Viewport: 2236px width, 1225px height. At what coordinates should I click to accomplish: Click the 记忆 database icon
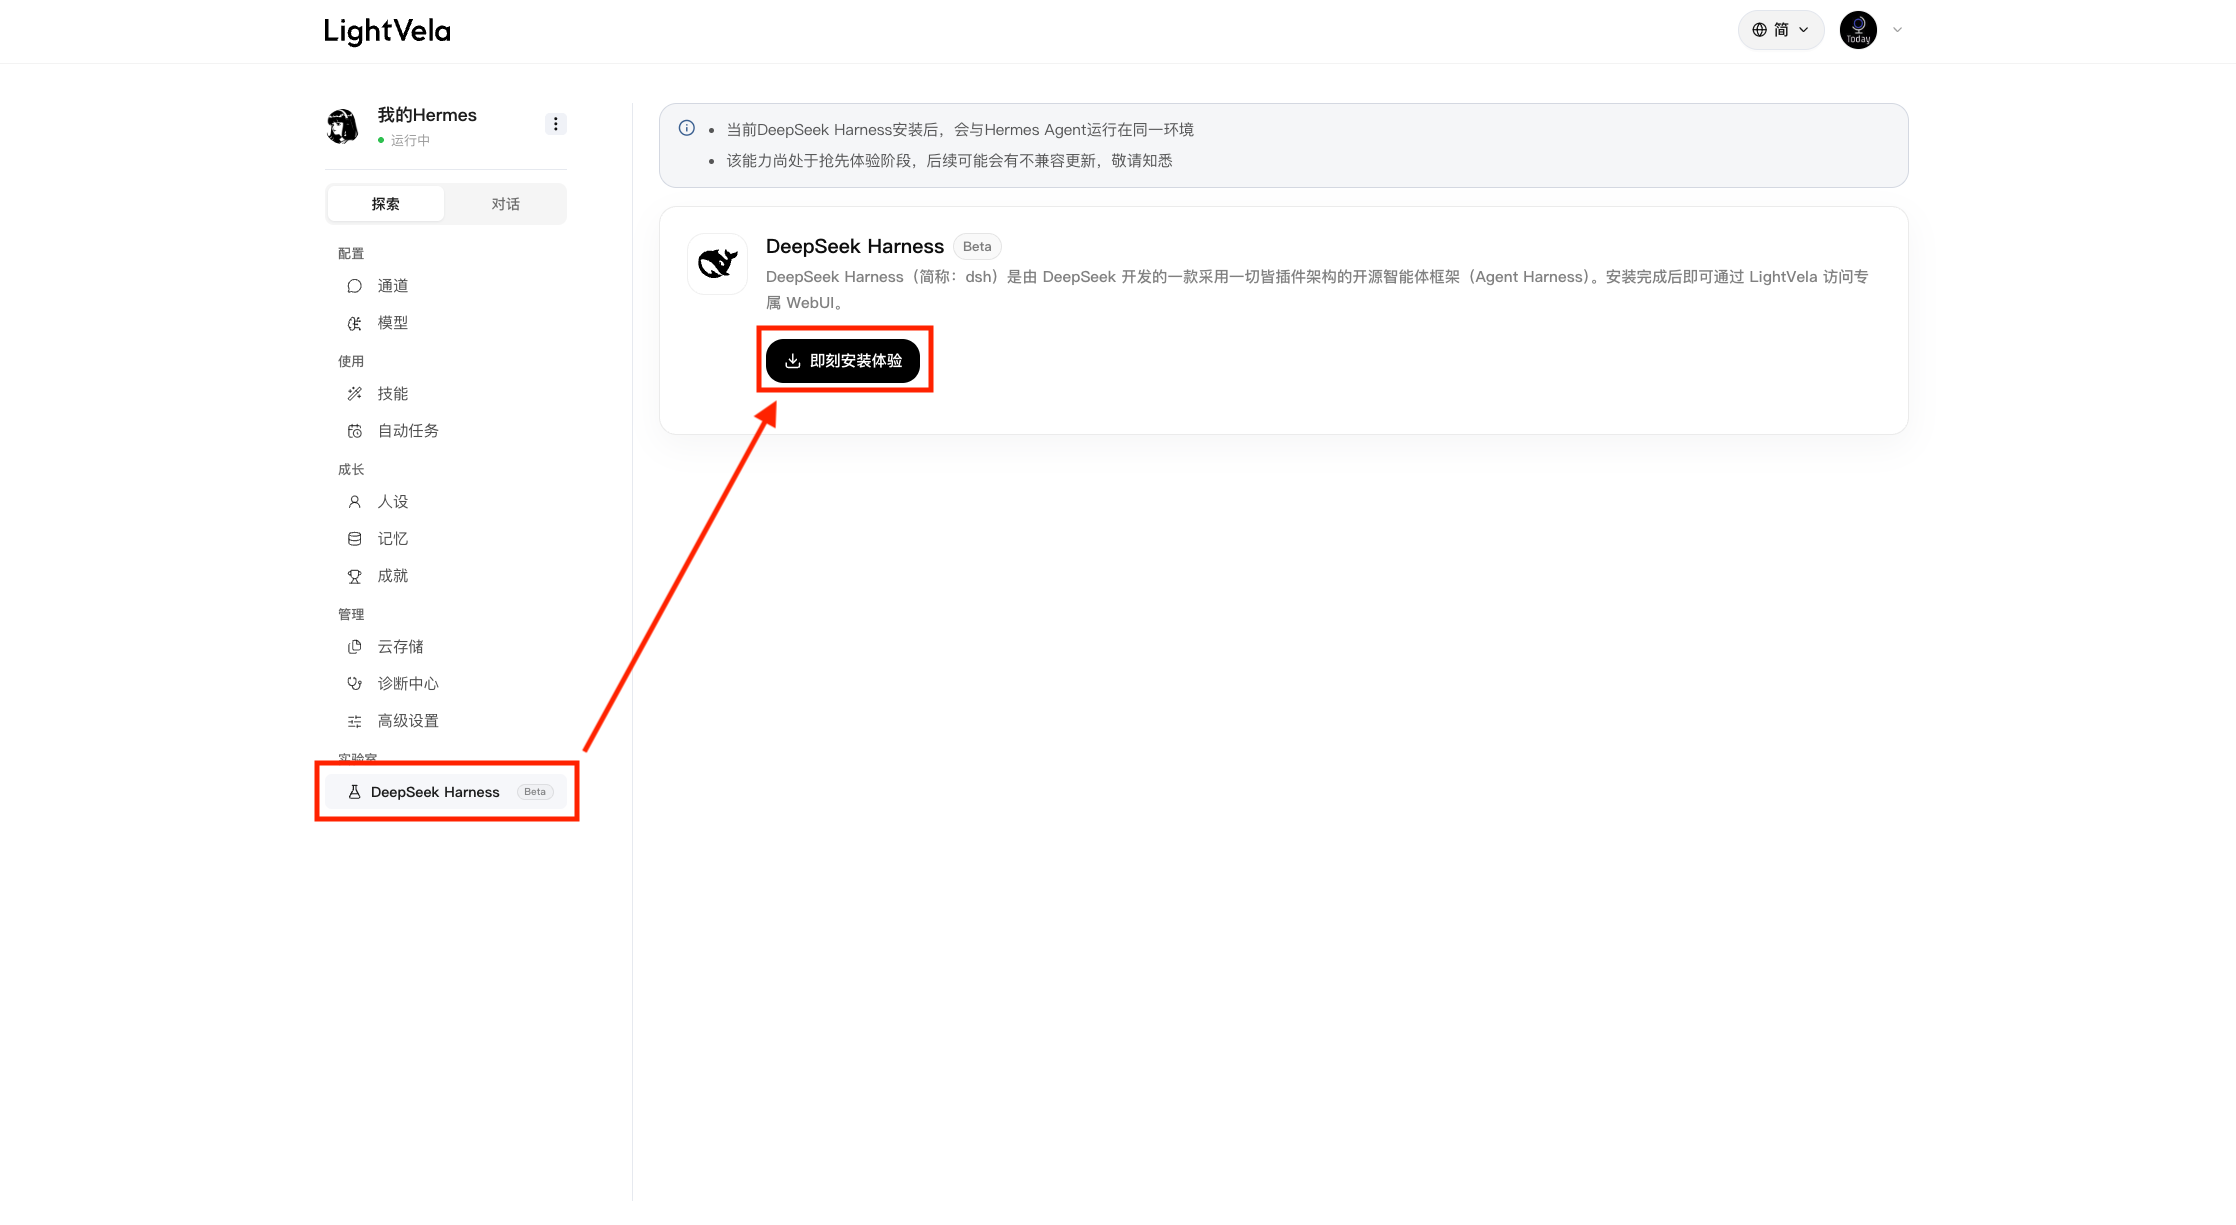click(x=354, y=539)
